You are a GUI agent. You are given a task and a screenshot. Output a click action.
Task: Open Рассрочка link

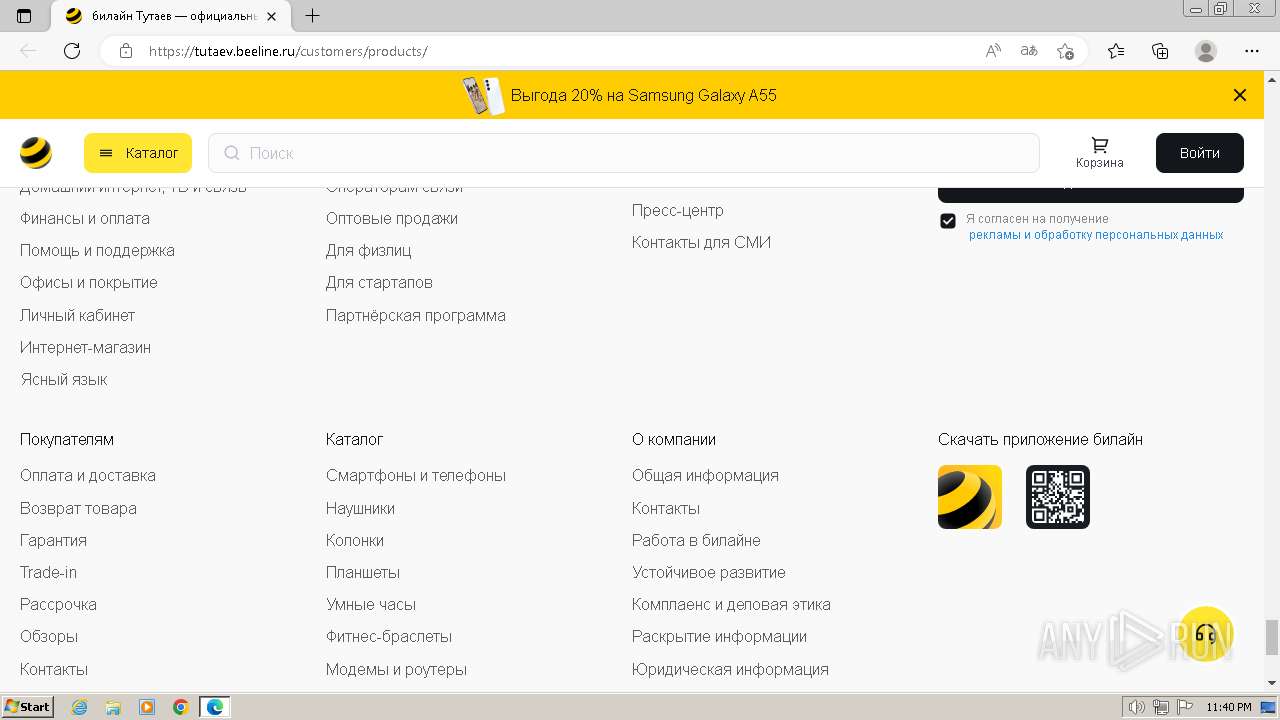[x=58, y=604]
